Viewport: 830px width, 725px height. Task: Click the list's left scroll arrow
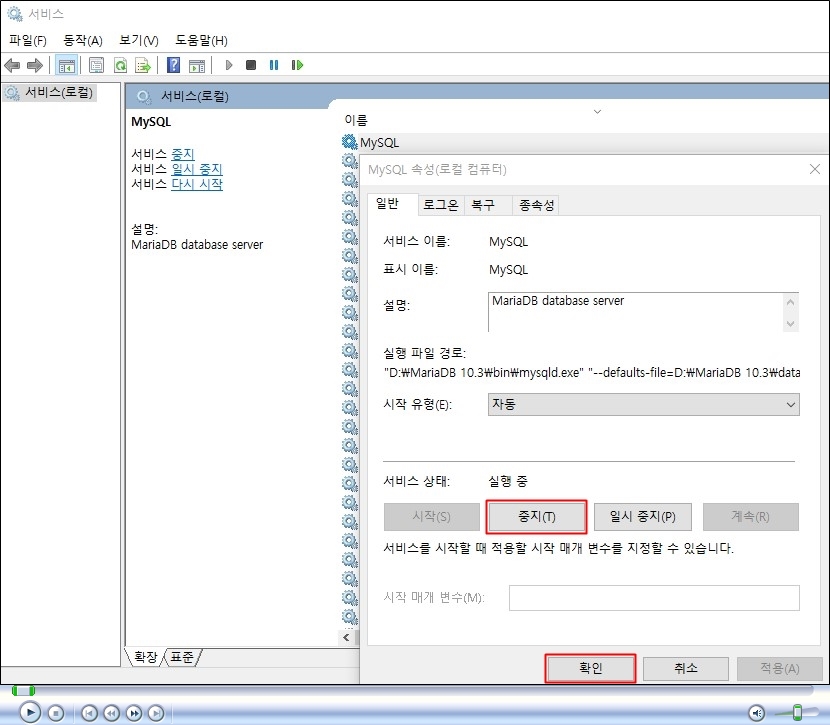[x=346, y=637]
